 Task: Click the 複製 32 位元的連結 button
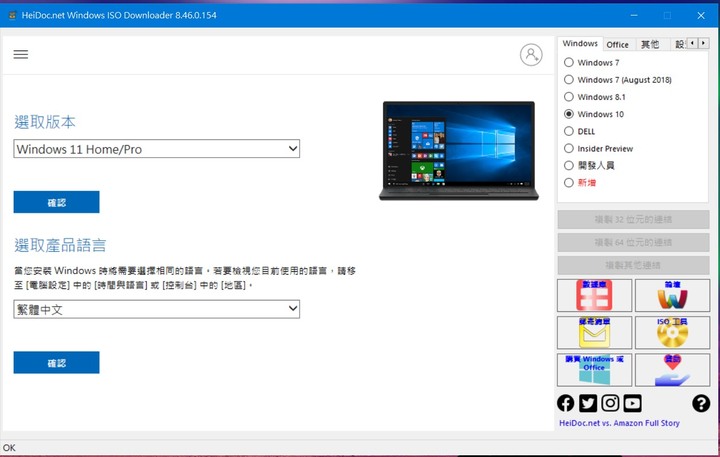pos(633,220)
